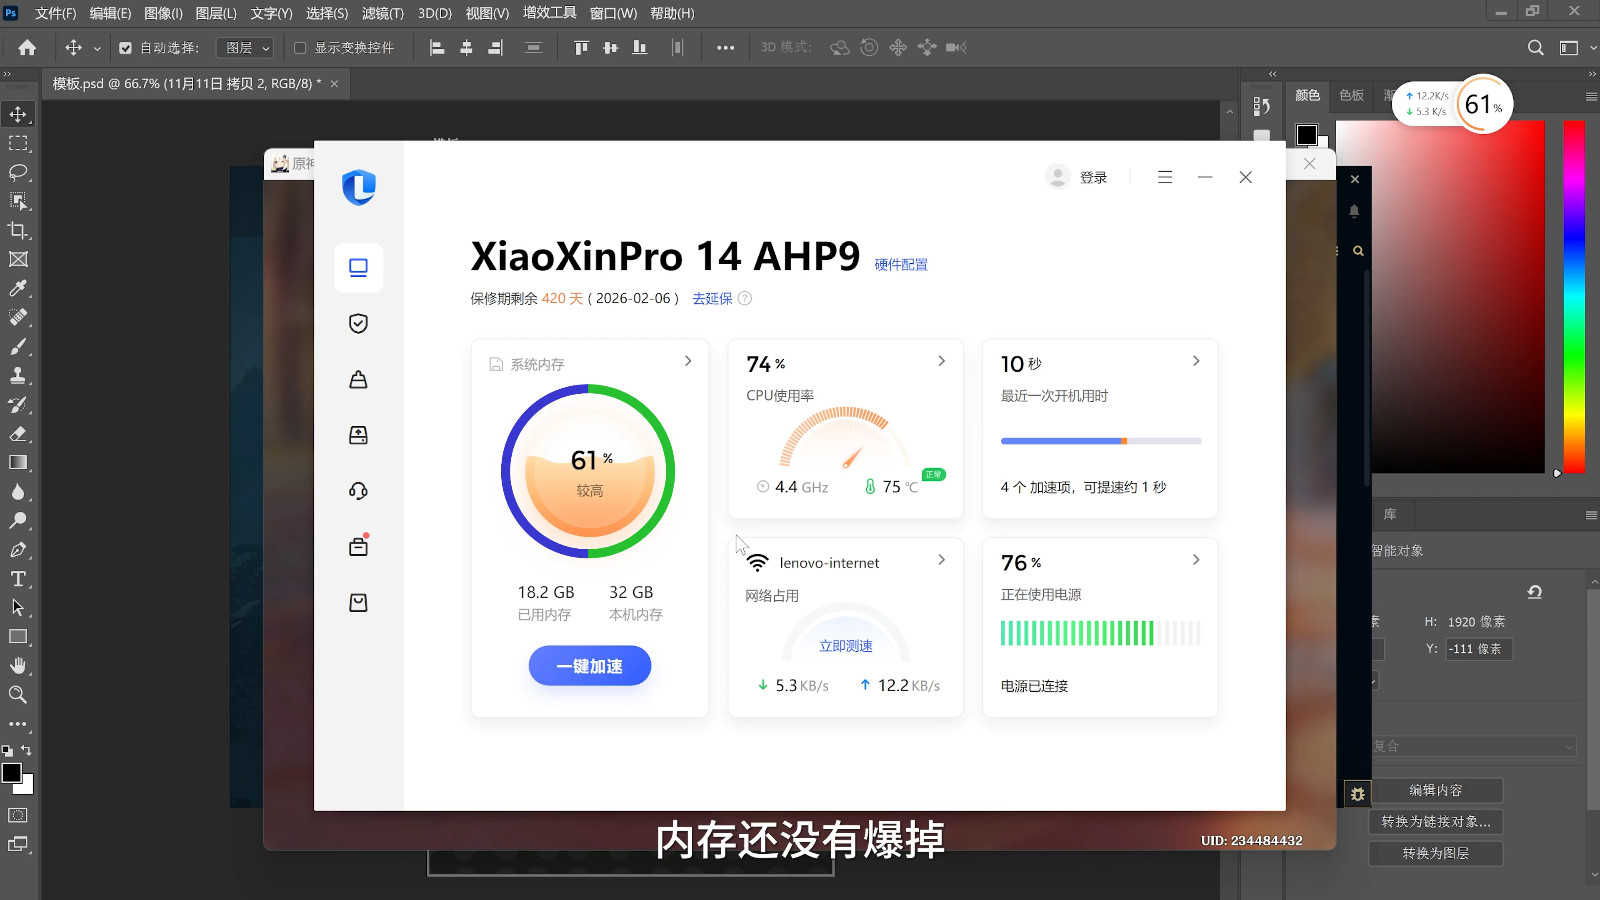This screenshot has width=1600, height=900.
Task: Open more options ellipsis in options bar
Action: [x=725, y=47]
